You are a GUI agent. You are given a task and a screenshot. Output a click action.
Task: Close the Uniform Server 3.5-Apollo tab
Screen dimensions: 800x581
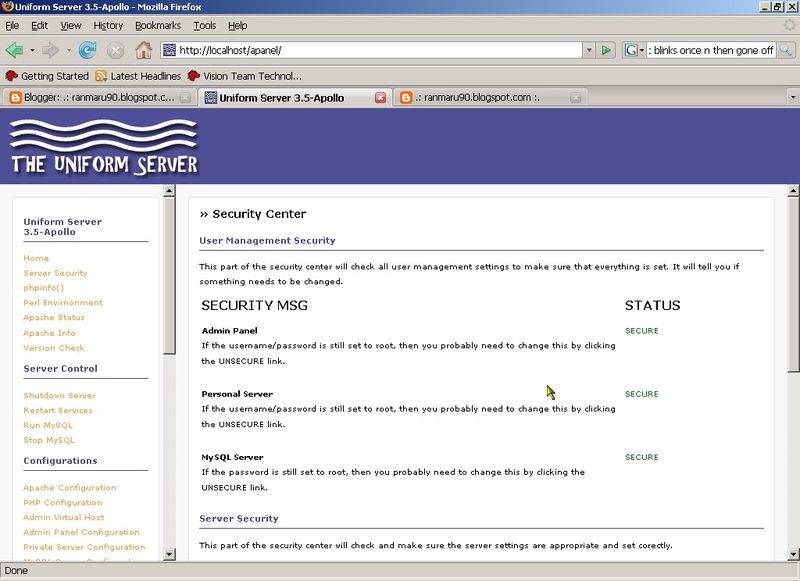click(381, 97)
